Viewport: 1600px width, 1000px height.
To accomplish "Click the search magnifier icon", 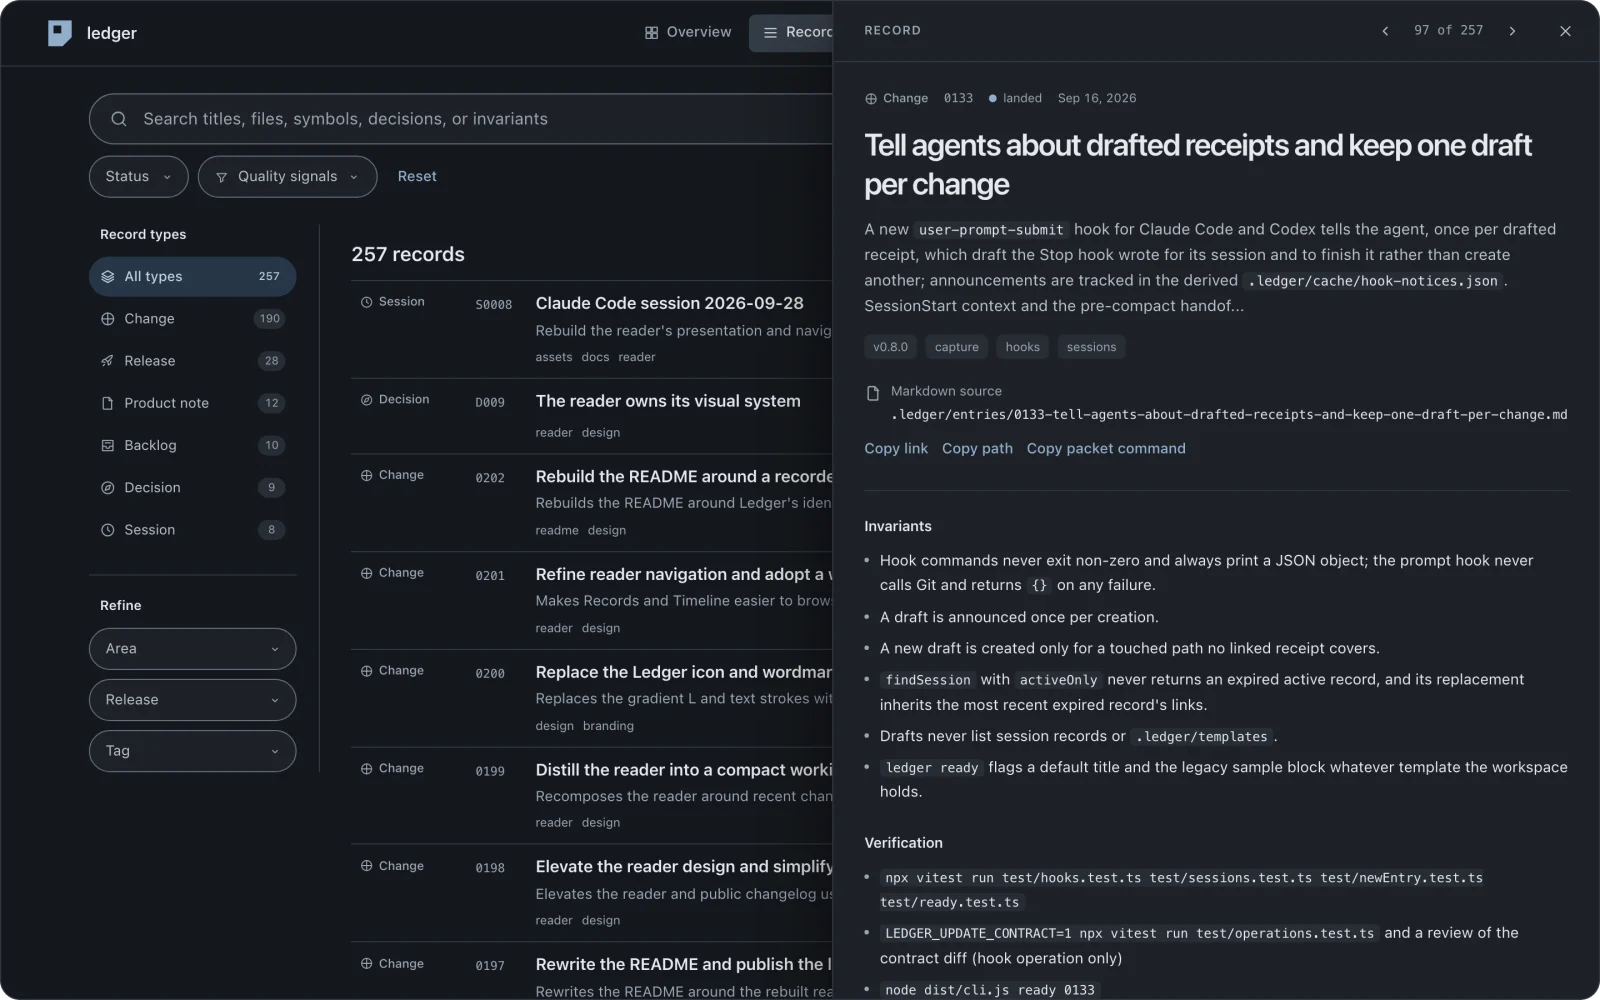I will [x=119, y=119].
